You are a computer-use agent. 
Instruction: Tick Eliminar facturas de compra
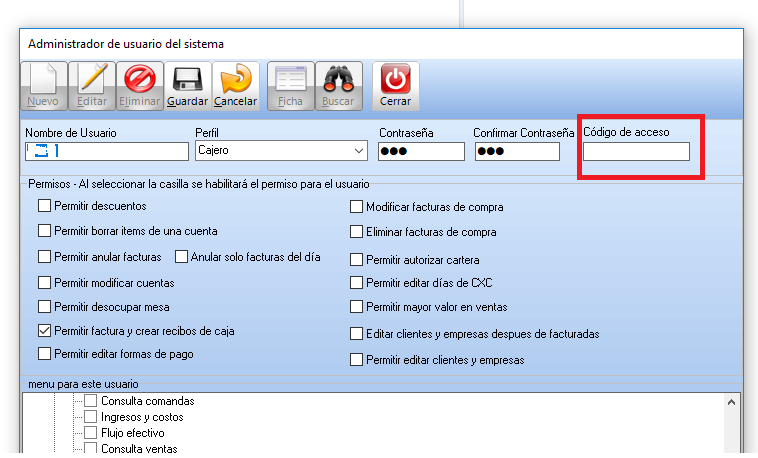pos(356,232)
